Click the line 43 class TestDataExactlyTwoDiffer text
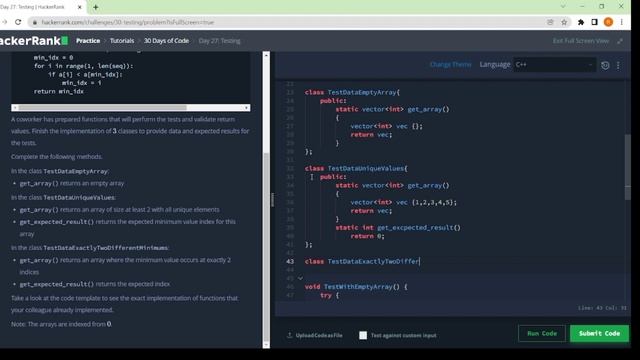This screenshot has width=640, height=360. (362, 261)
